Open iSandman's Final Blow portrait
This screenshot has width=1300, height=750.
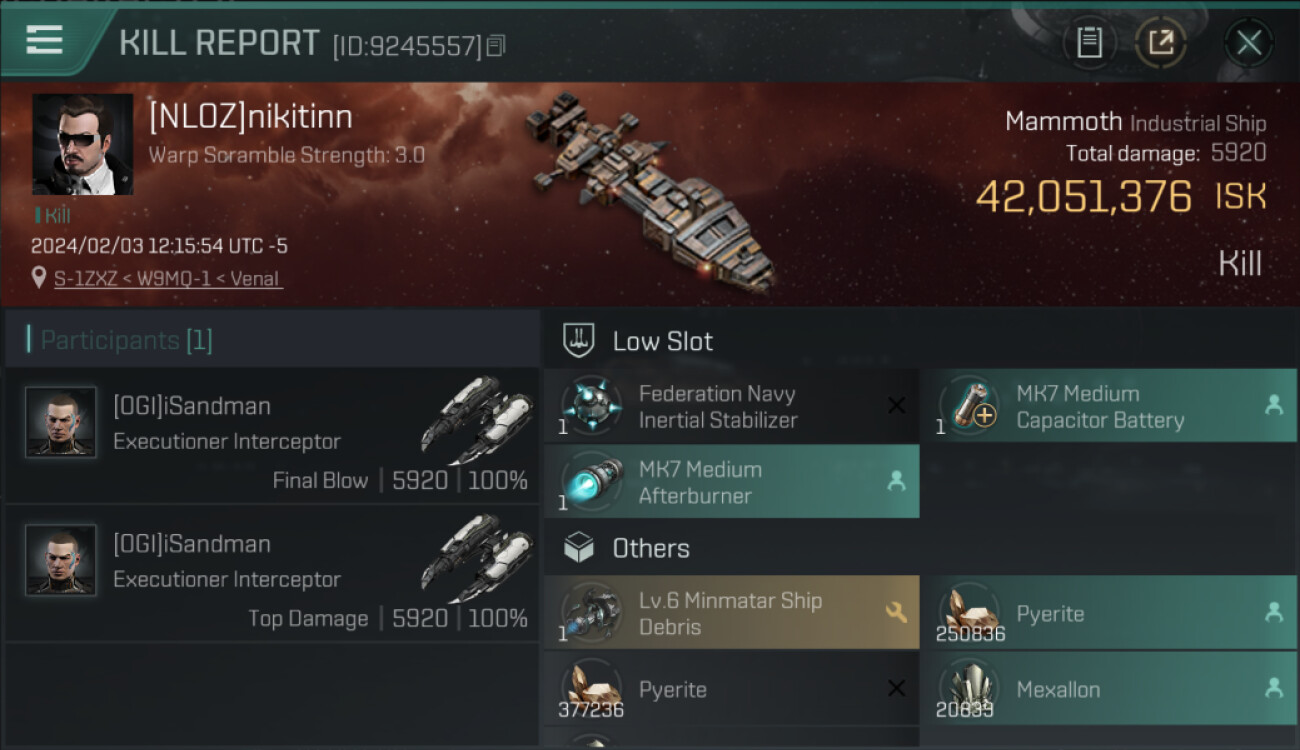pyautogui.click(x=61, y=422)
